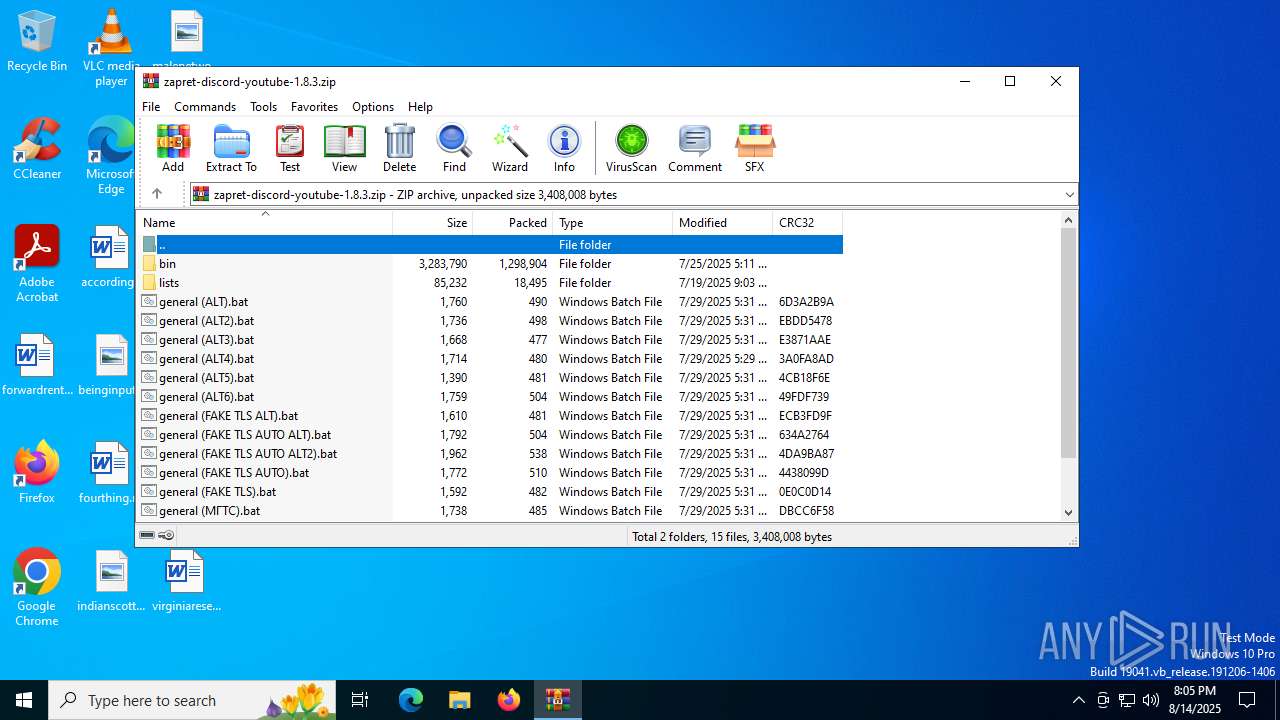This screenshot has width=1280, height=720.
Task: Select general (ALT3).bat file
Action: 490,340
